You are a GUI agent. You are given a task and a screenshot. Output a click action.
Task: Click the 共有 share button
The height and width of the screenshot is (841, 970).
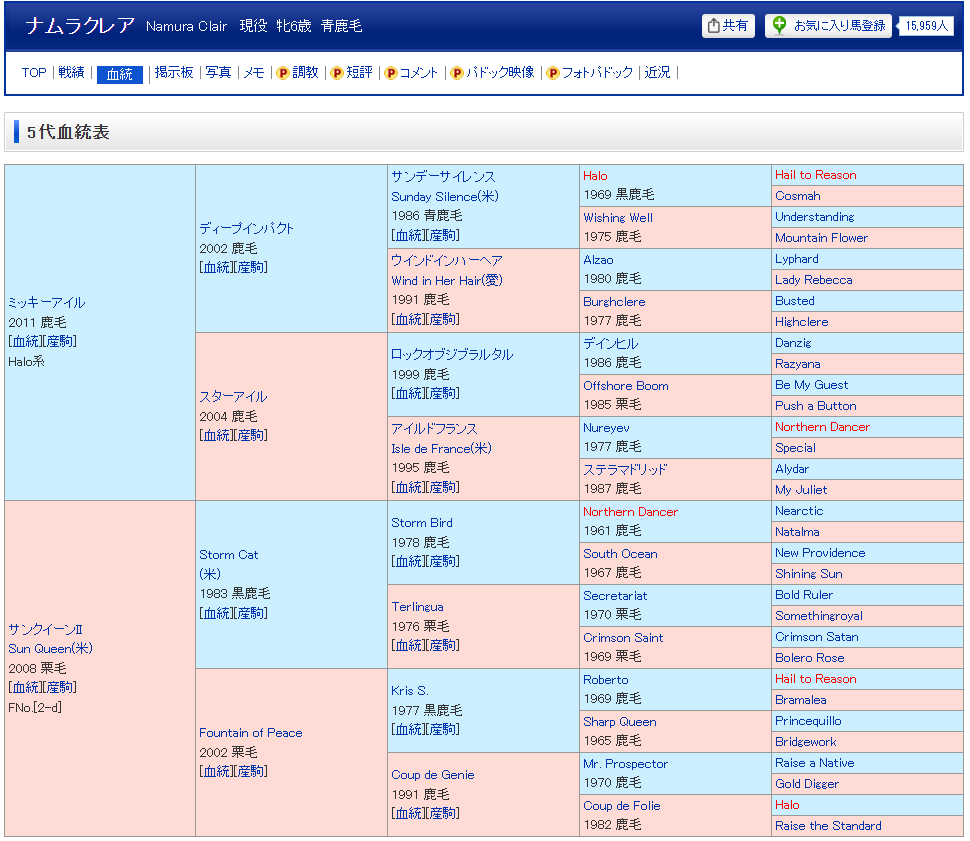(728, 26)
